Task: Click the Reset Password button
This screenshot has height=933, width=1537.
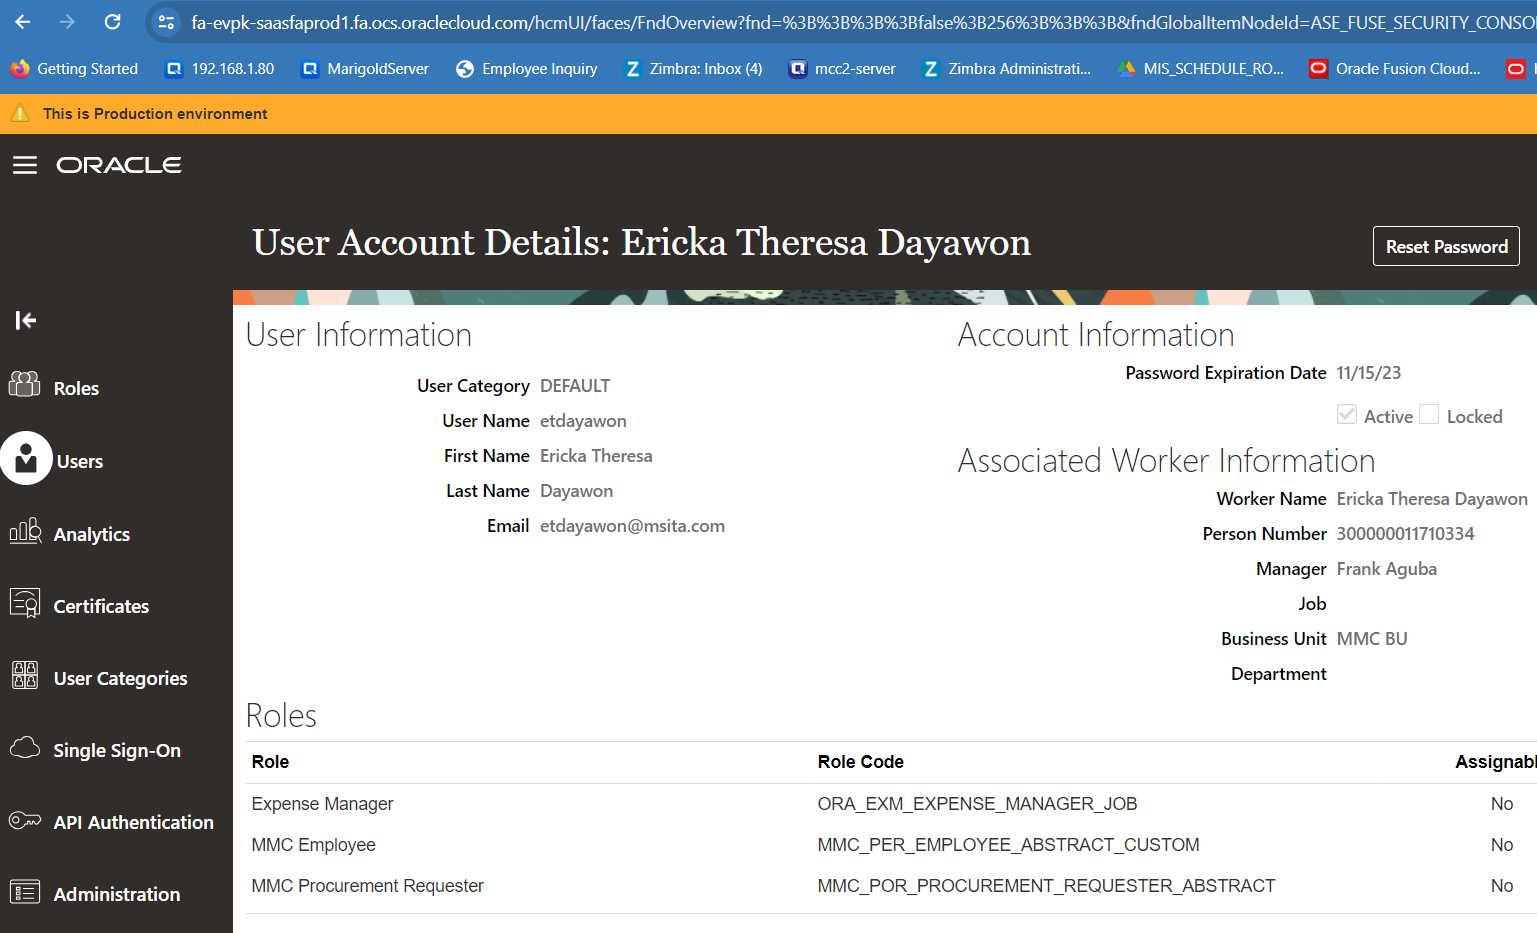Action: click(1446, 246)
